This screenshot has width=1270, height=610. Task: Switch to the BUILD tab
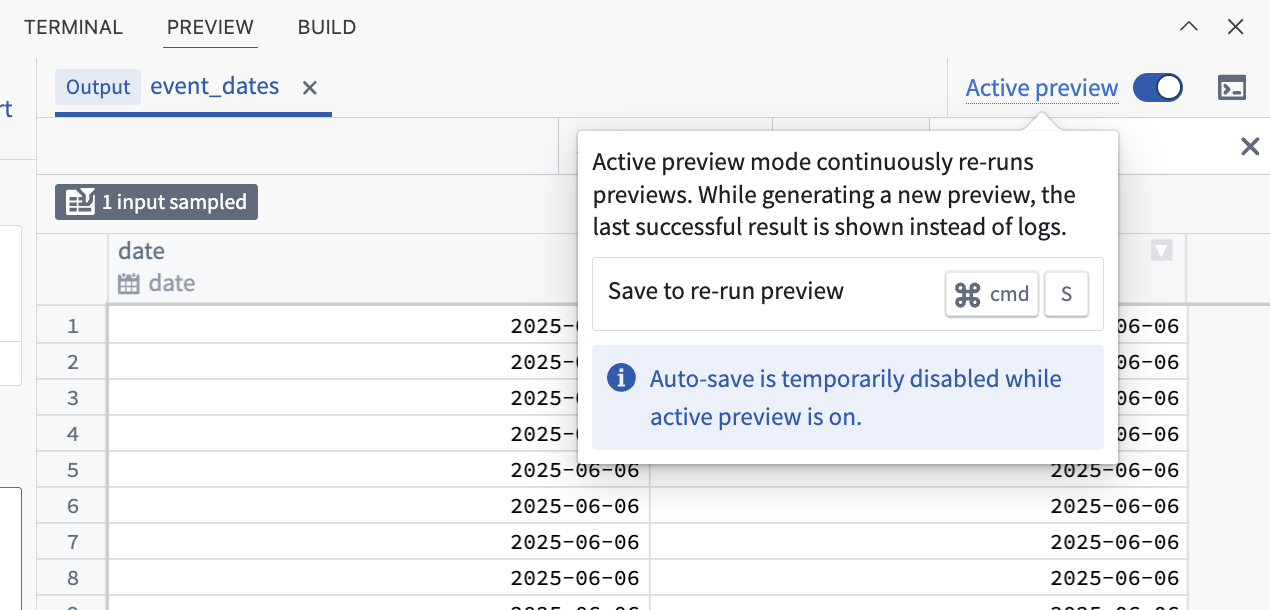coord(326,27)
